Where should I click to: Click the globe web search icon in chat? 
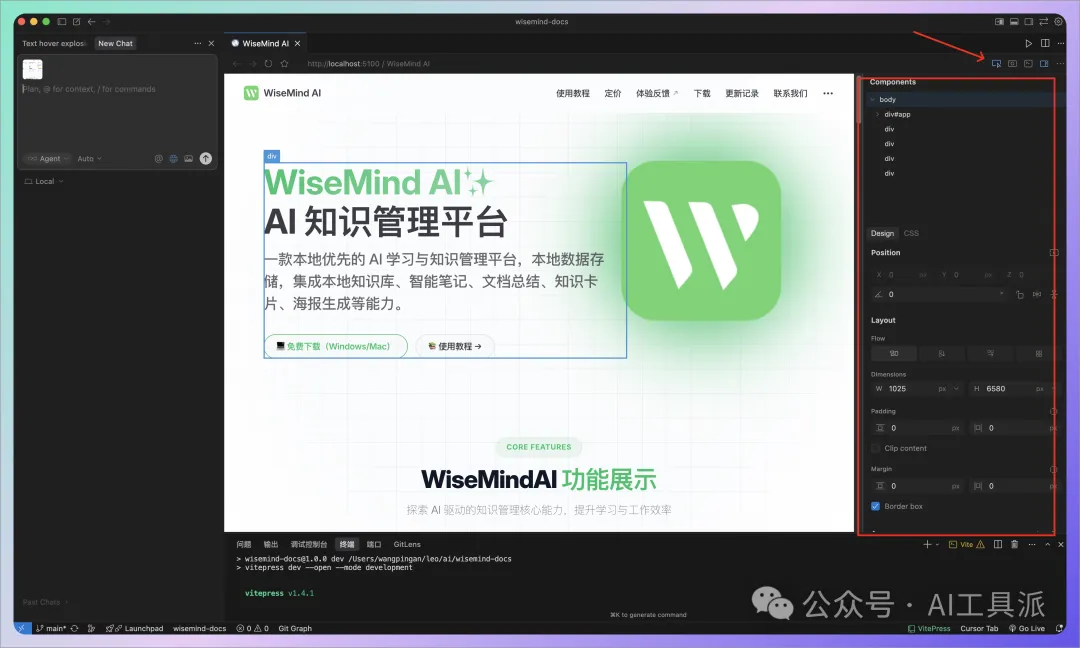point(174,158)
